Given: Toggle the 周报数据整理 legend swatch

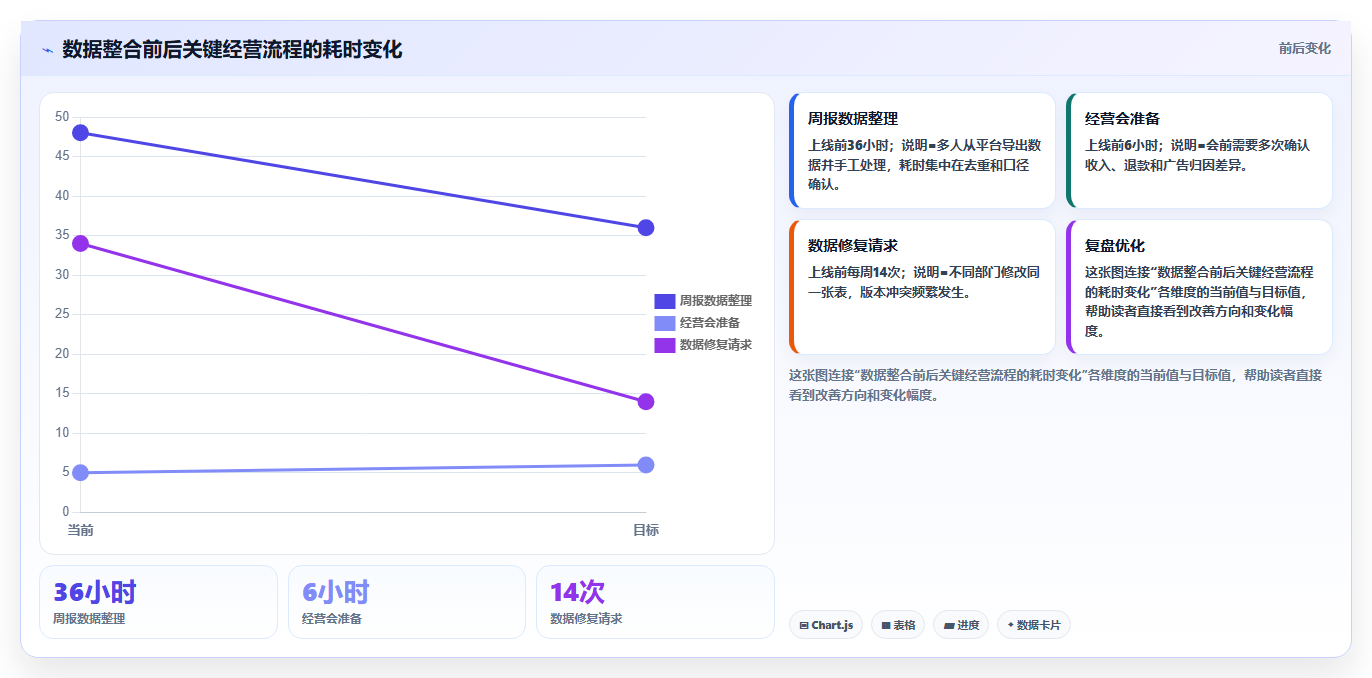Looking at the screenshot, I should pos(665,301).
